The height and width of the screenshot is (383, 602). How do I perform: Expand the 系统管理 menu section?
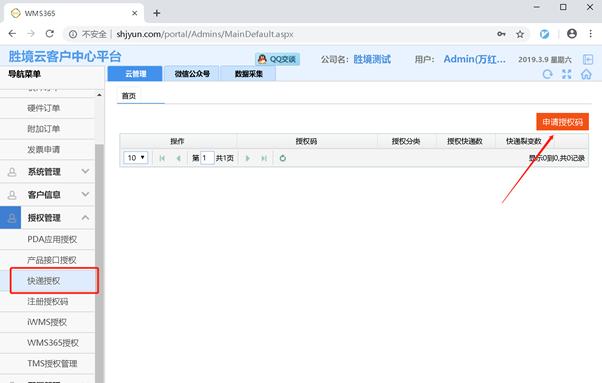tap(47, 172)
